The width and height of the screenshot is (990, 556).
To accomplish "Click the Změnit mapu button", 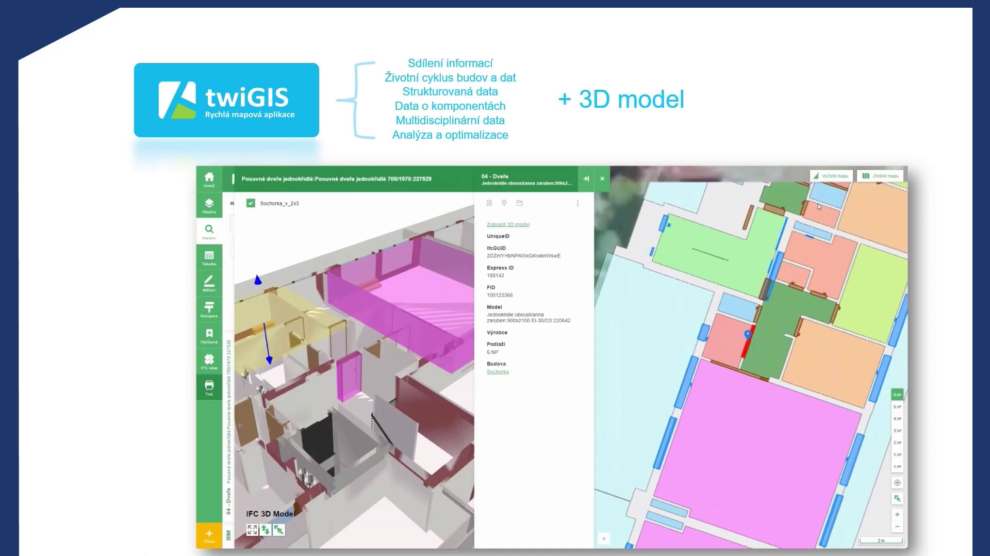I will pos(880,176).
